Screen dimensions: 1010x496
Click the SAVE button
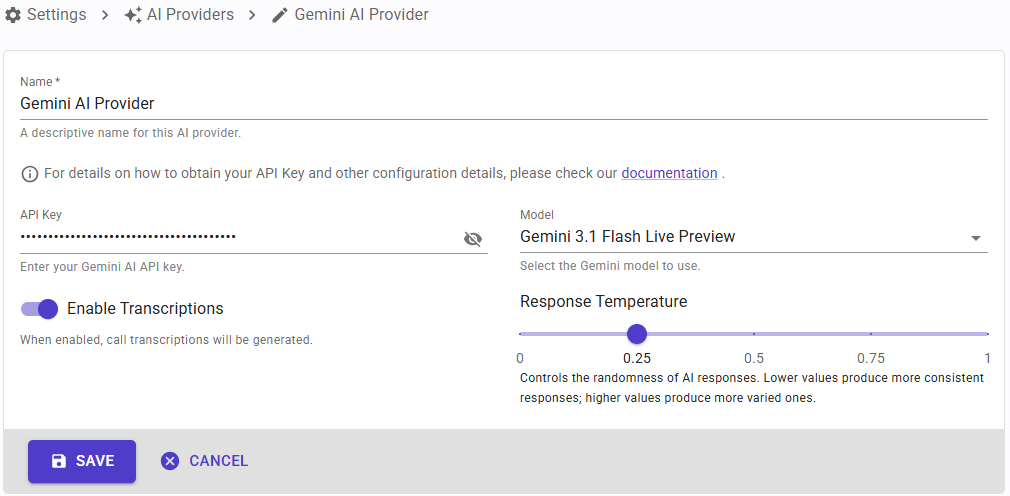[82, 461]
